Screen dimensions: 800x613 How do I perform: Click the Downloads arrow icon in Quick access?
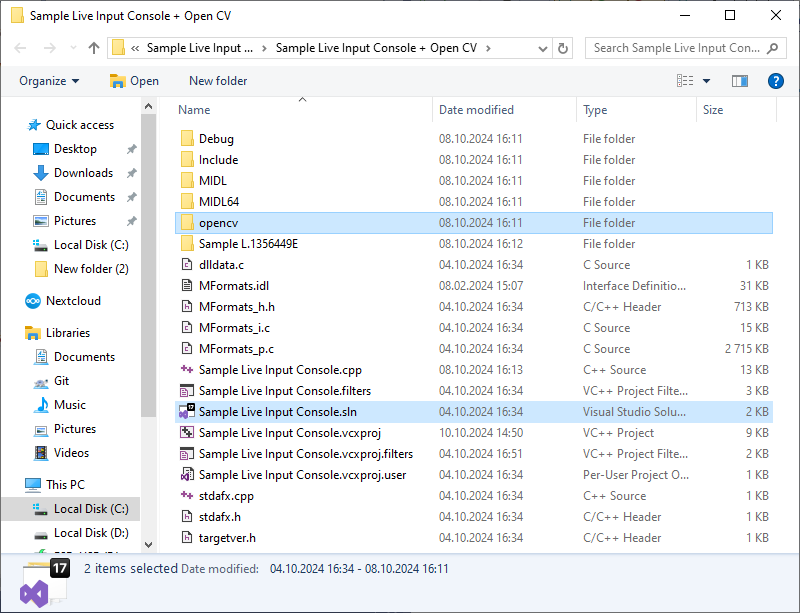click(x=40, y=173)
